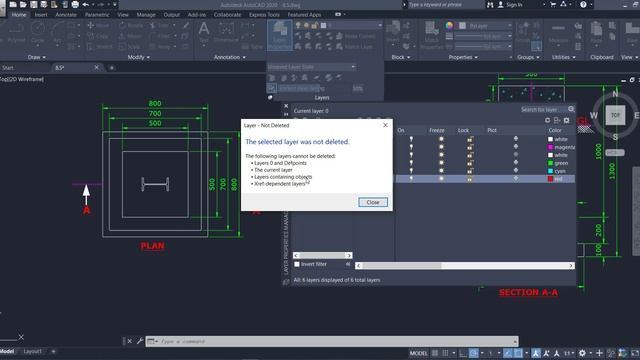
Task: Toggle Lock padlock for the red layer
Action: (470, 179)
